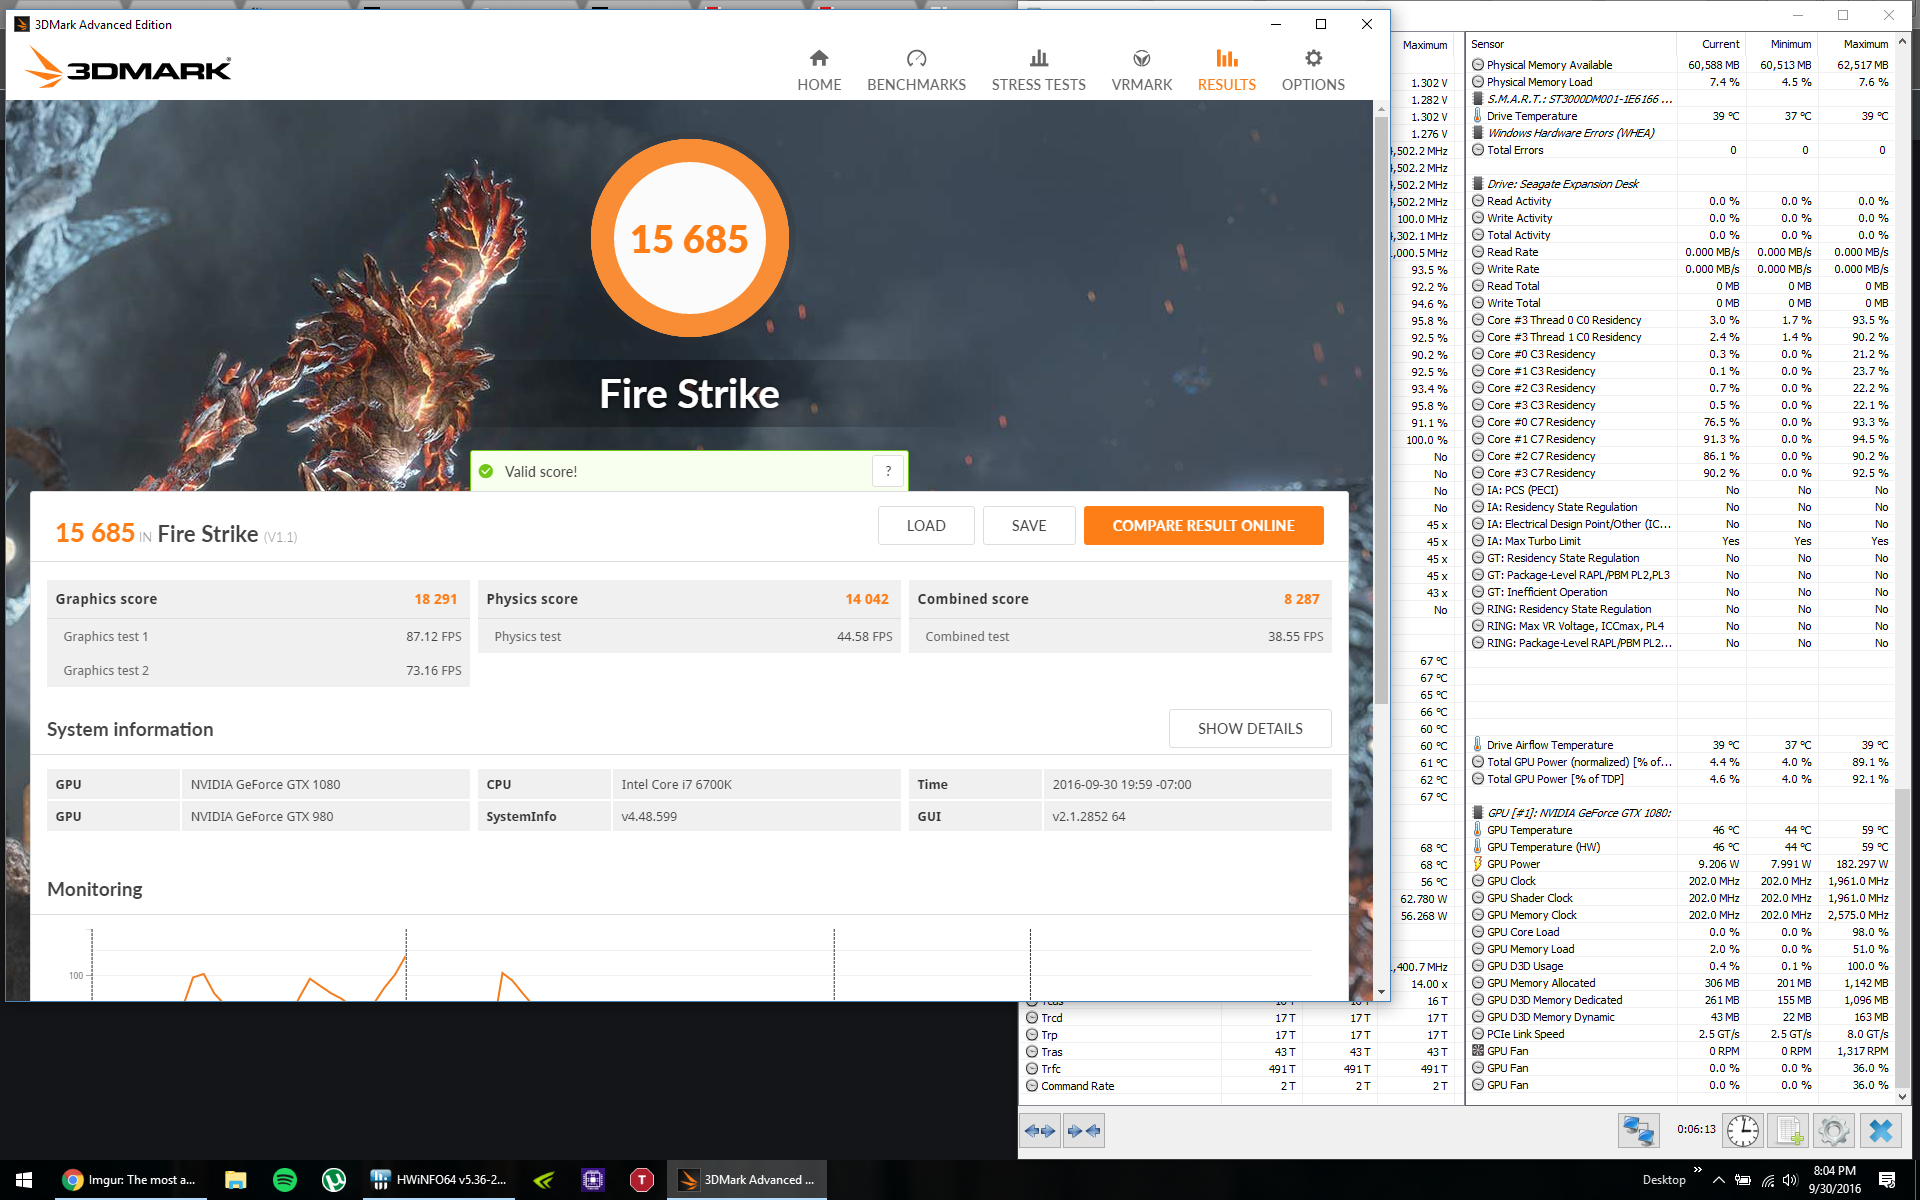
Task: Switch to HWiNFO64 taskbar item
Action: tap(440, 1180)
